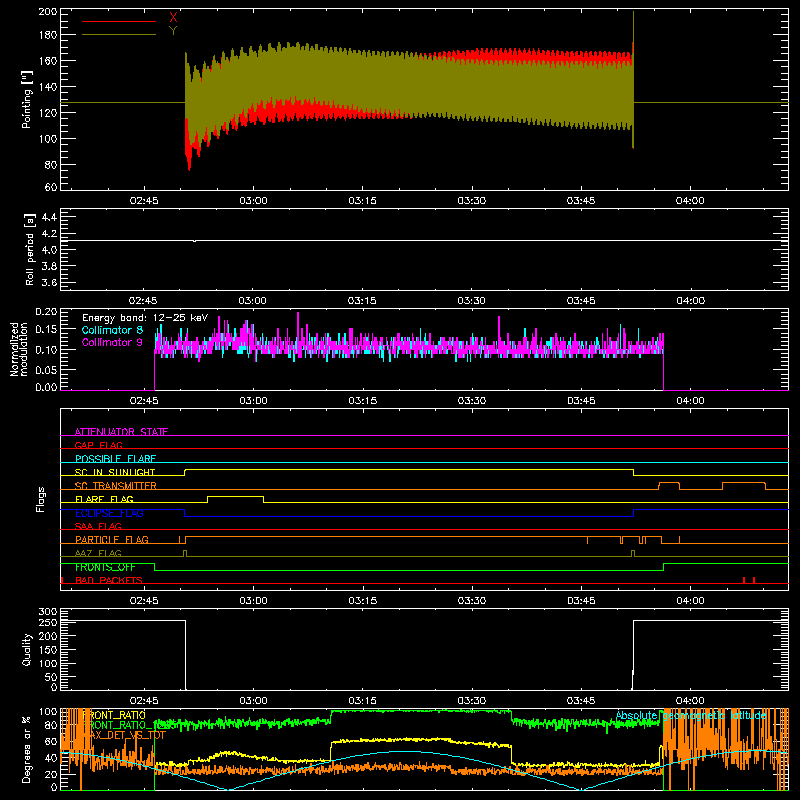The width and height of the screenshot is (800, 800).
Task: Click the 'Energy band: 12-25 keV' annotation
Action: 145,318
